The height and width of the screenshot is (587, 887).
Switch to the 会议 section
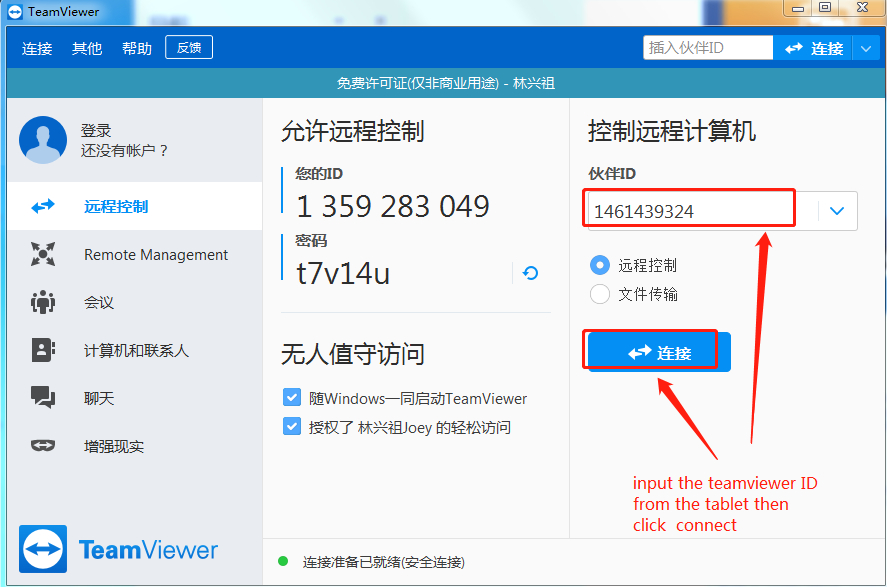[135, 303]
